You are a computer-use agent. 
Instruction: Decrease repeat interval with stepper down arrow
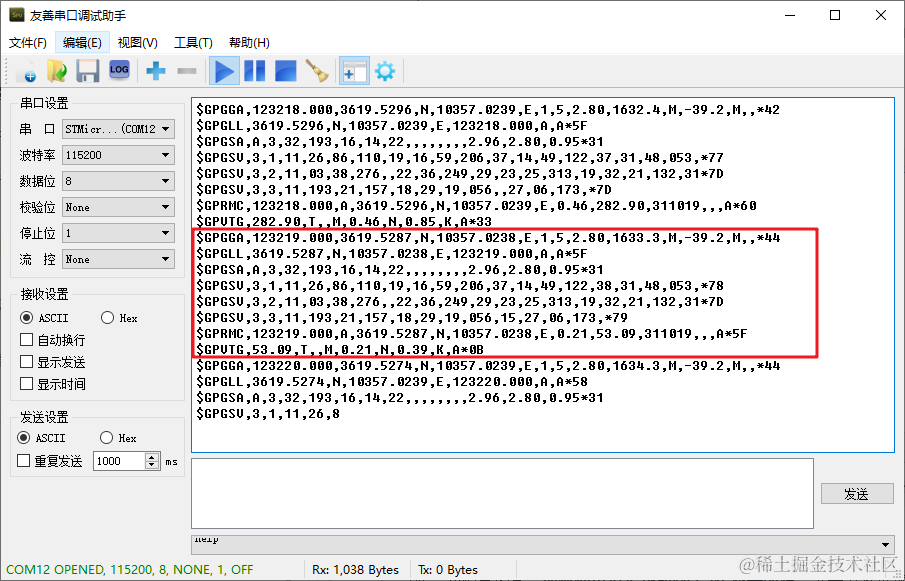152,465
